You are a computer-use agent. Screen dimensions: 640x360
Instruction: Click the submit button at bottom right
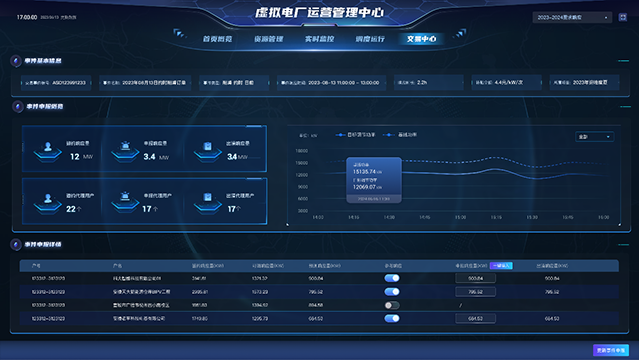pos(611,350)
